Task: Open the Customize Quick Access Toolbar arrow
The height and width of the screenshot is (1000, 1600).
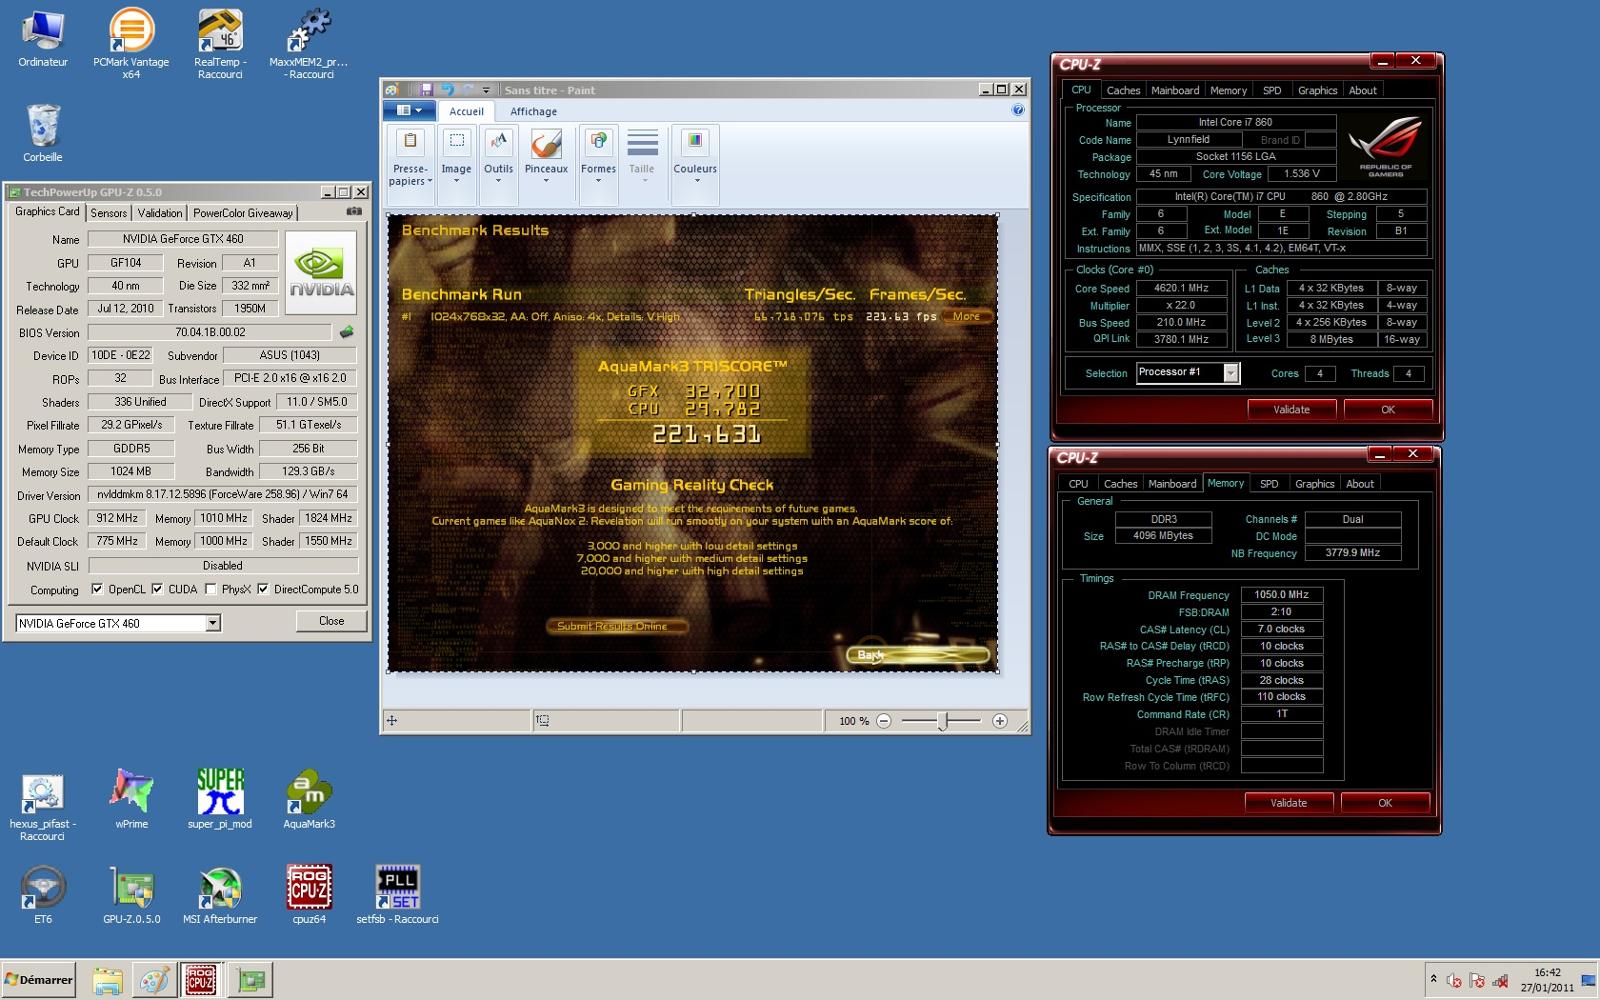Action: click(x=487, y=90)
